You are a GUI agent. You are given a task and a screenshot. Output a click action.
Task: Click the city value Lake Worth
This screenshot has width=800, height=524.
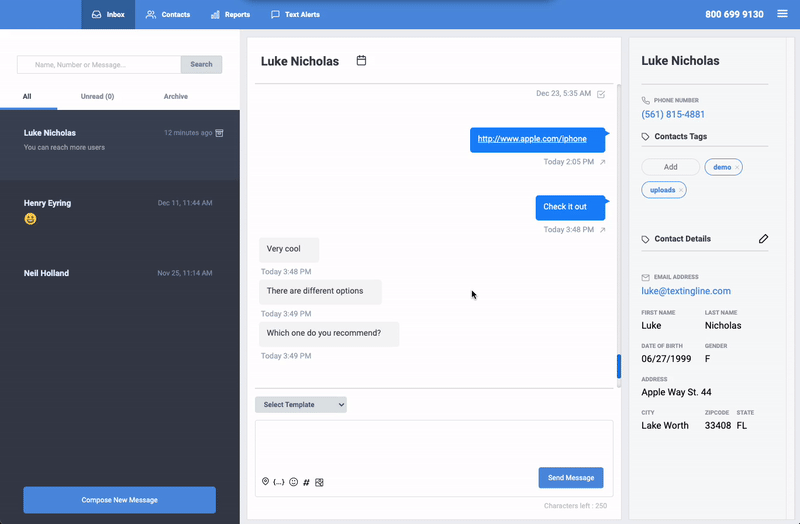665,426
